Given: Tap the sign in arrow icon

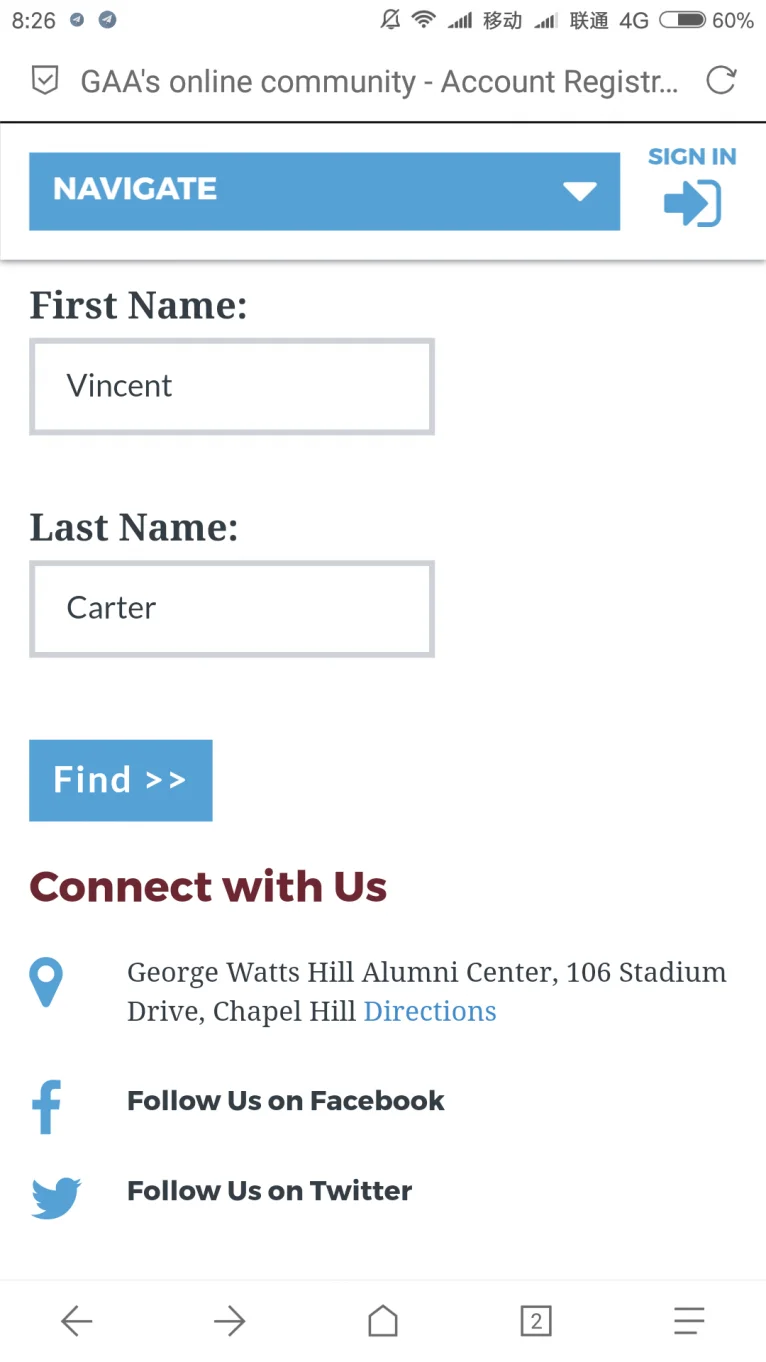Looking at the screenshot, I should click(692, 203).
